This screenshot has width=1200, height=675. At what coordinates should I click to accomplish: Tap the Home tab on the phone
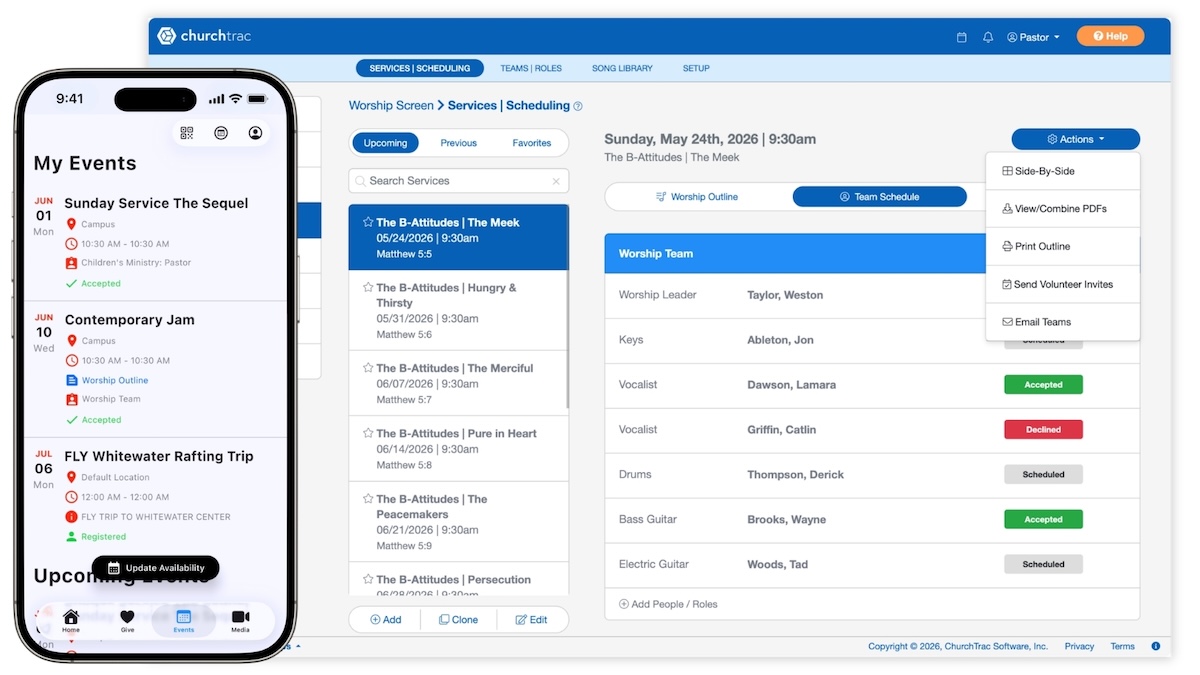[71, 621]
